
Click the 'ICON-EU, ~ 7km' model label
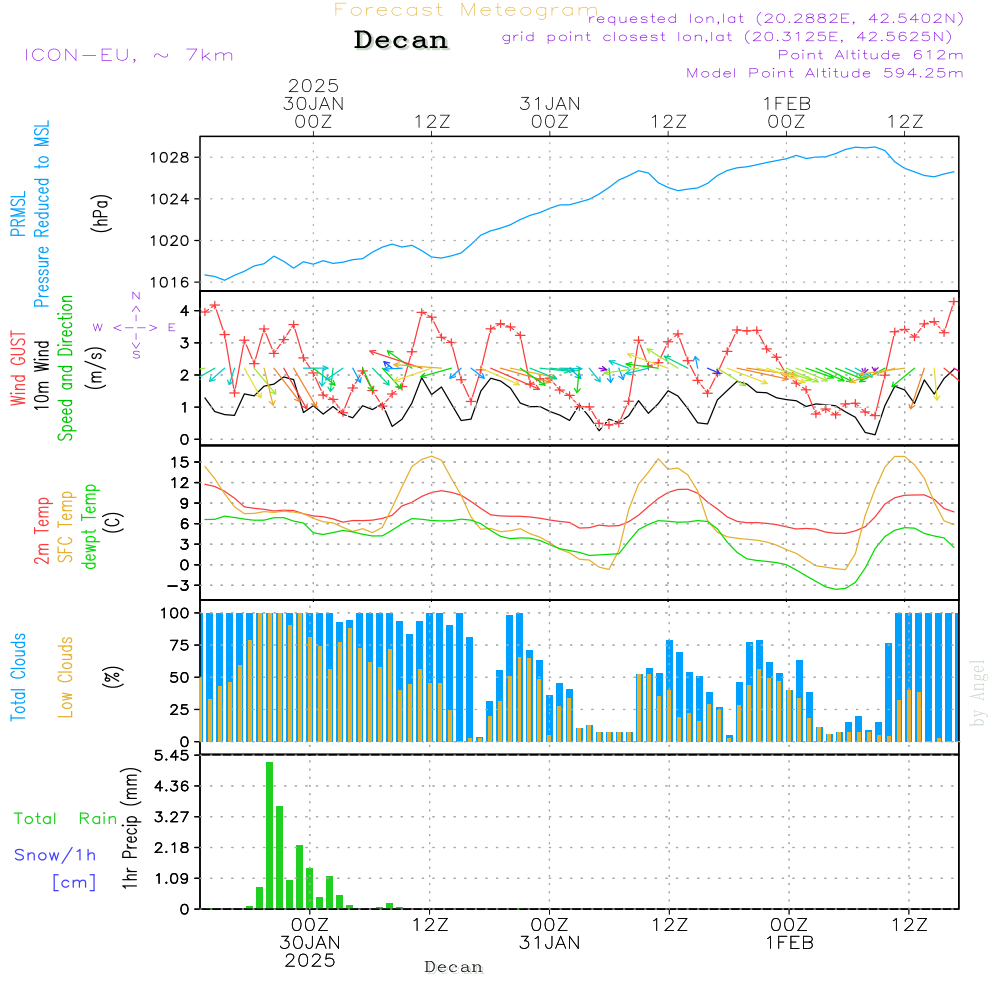click(129, 55)
